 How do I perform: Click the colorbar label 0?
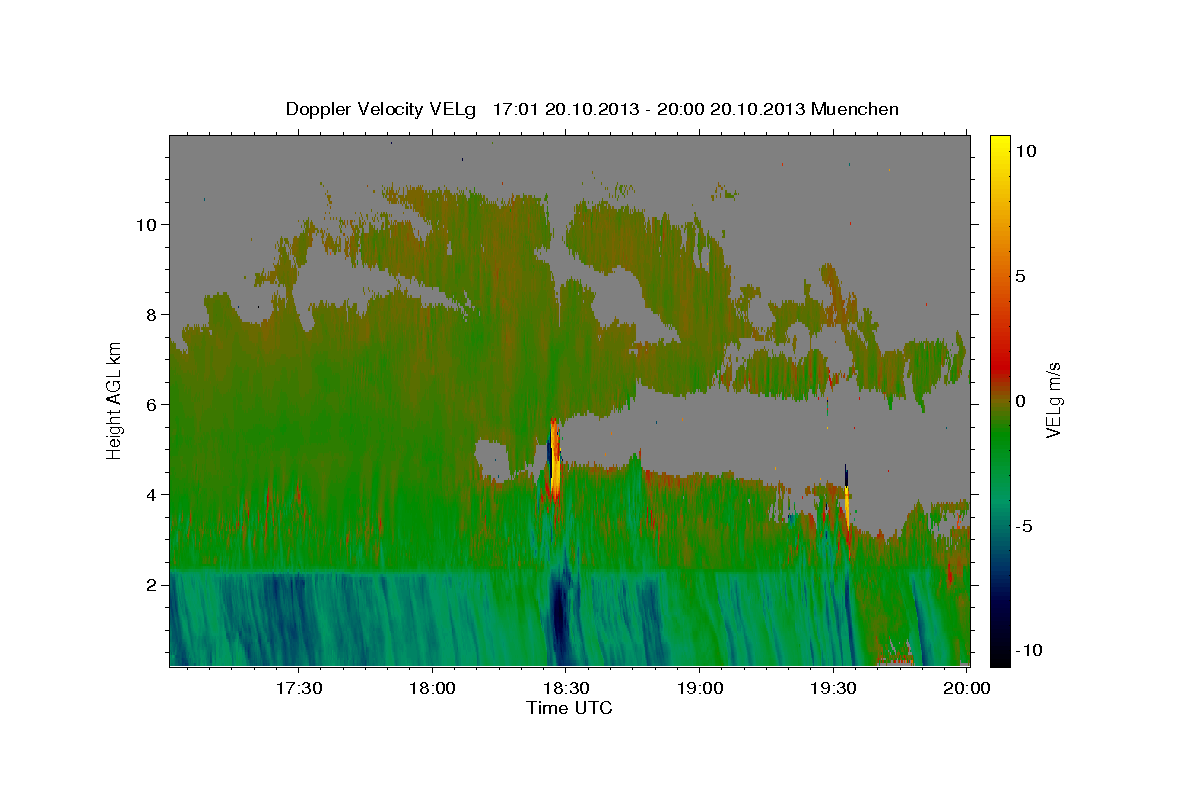[1020, 401]
